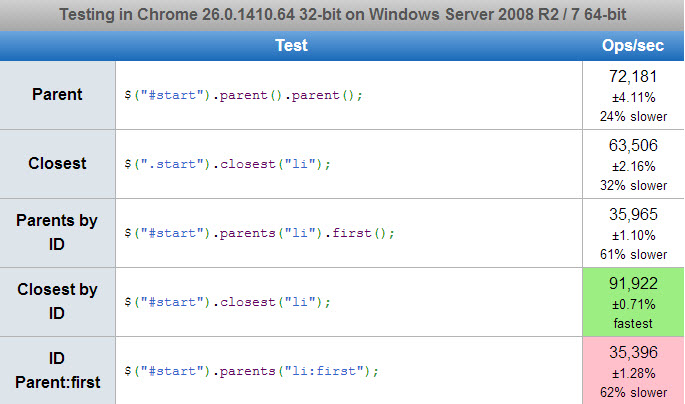Click the parents("li:first") code snippet

tap(252, 371)
